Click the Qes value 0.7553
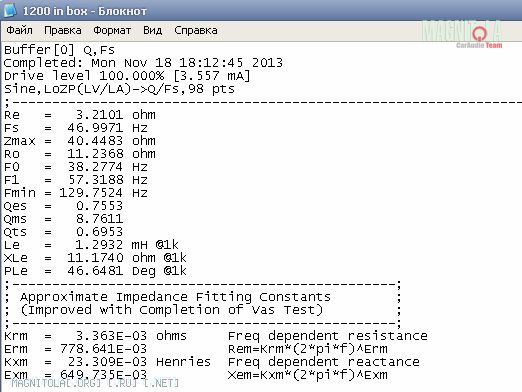Image resolution: width=522 pixels, height=392 pixels. [x=99, y=206]
